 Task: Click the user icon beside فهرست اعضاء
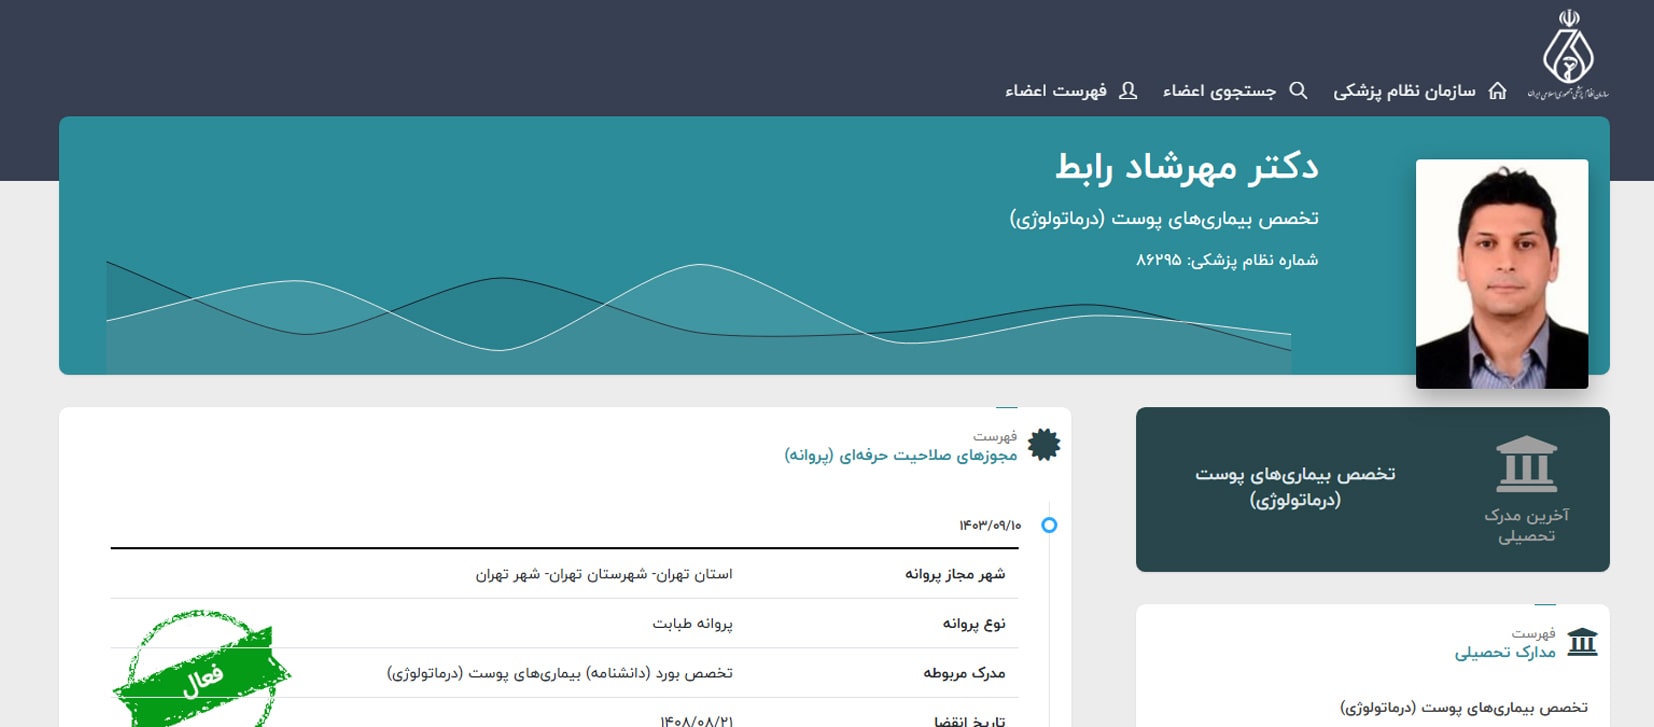point(1128,91)
